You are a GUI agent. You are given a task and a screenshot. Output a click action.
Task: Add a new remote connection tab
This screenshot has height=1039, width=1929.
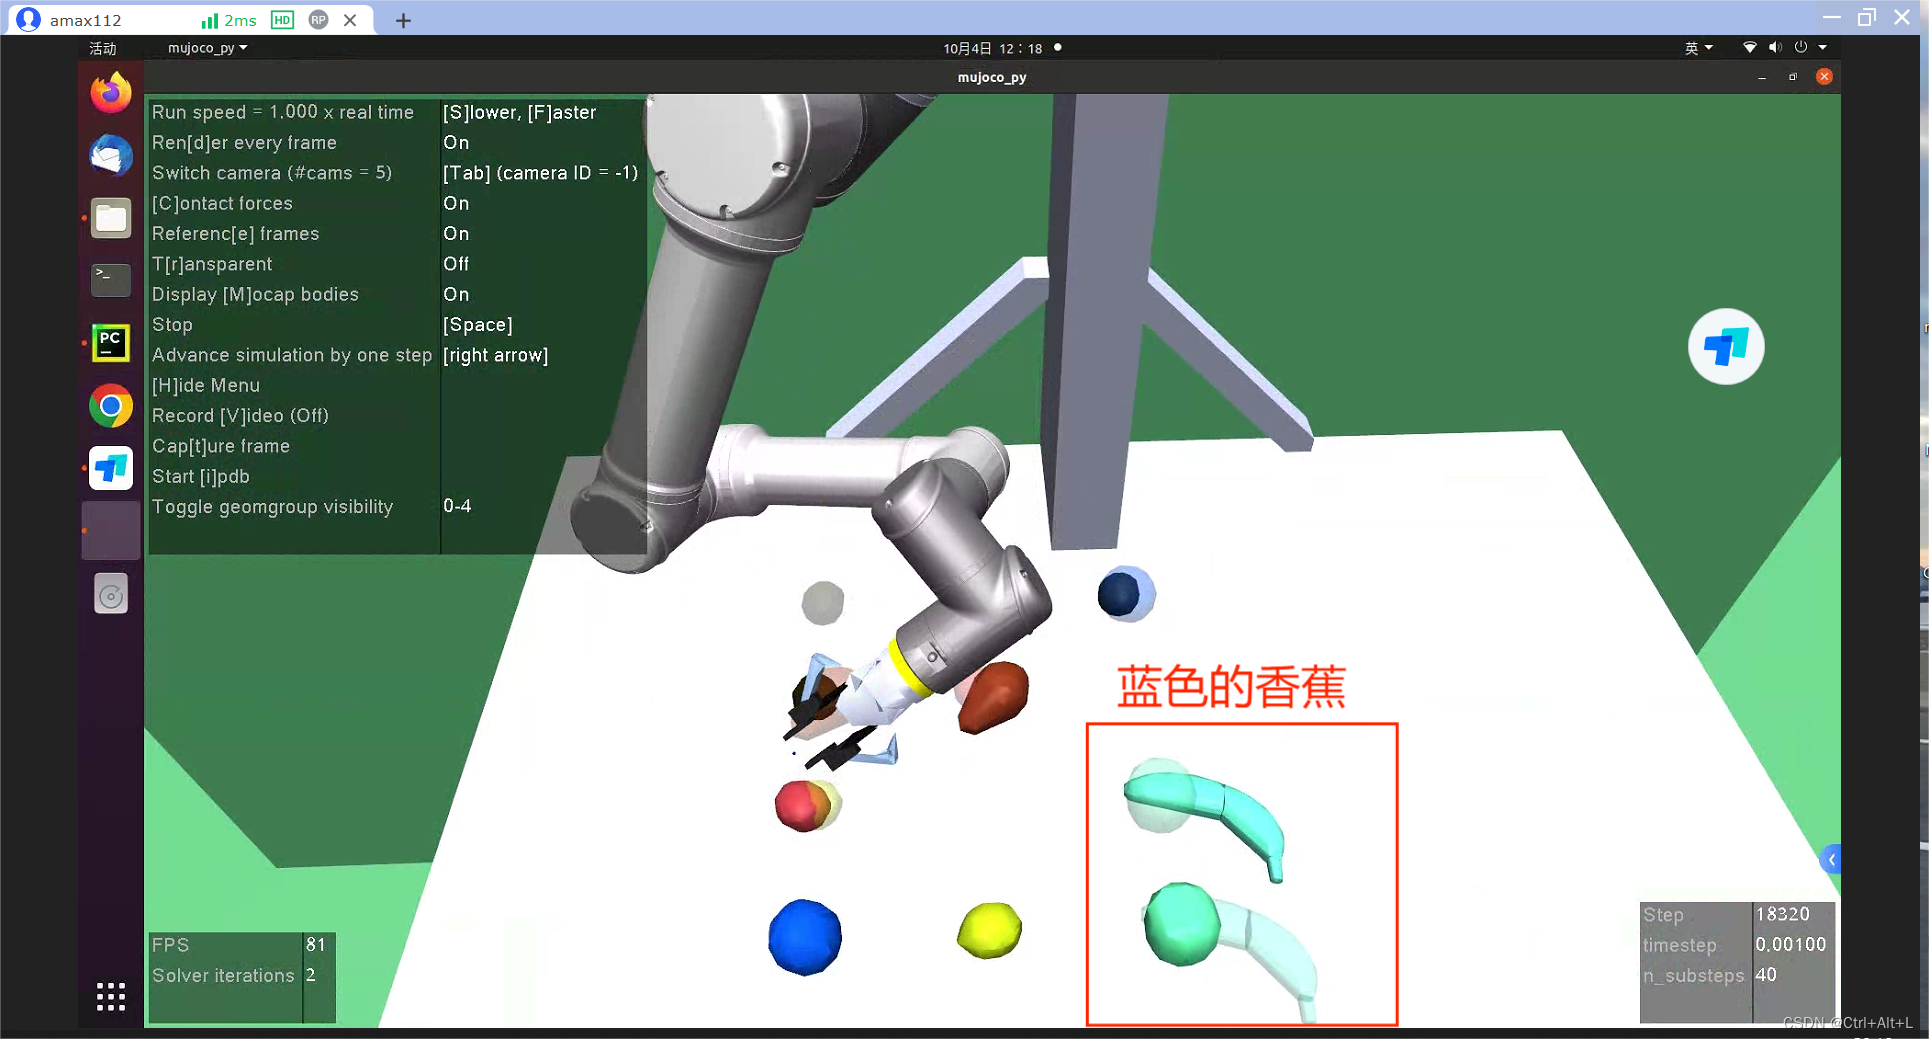coord(403,20)
